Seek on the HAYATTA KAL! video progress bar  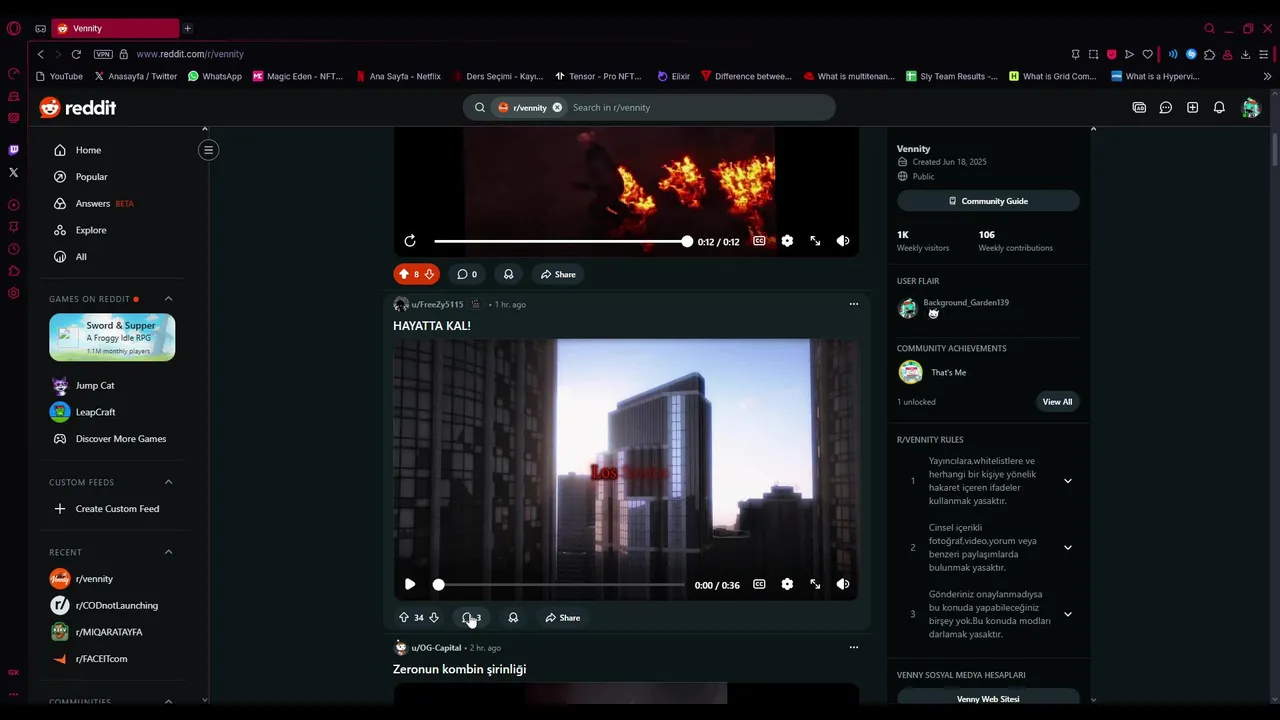click(x=560, y=584)
